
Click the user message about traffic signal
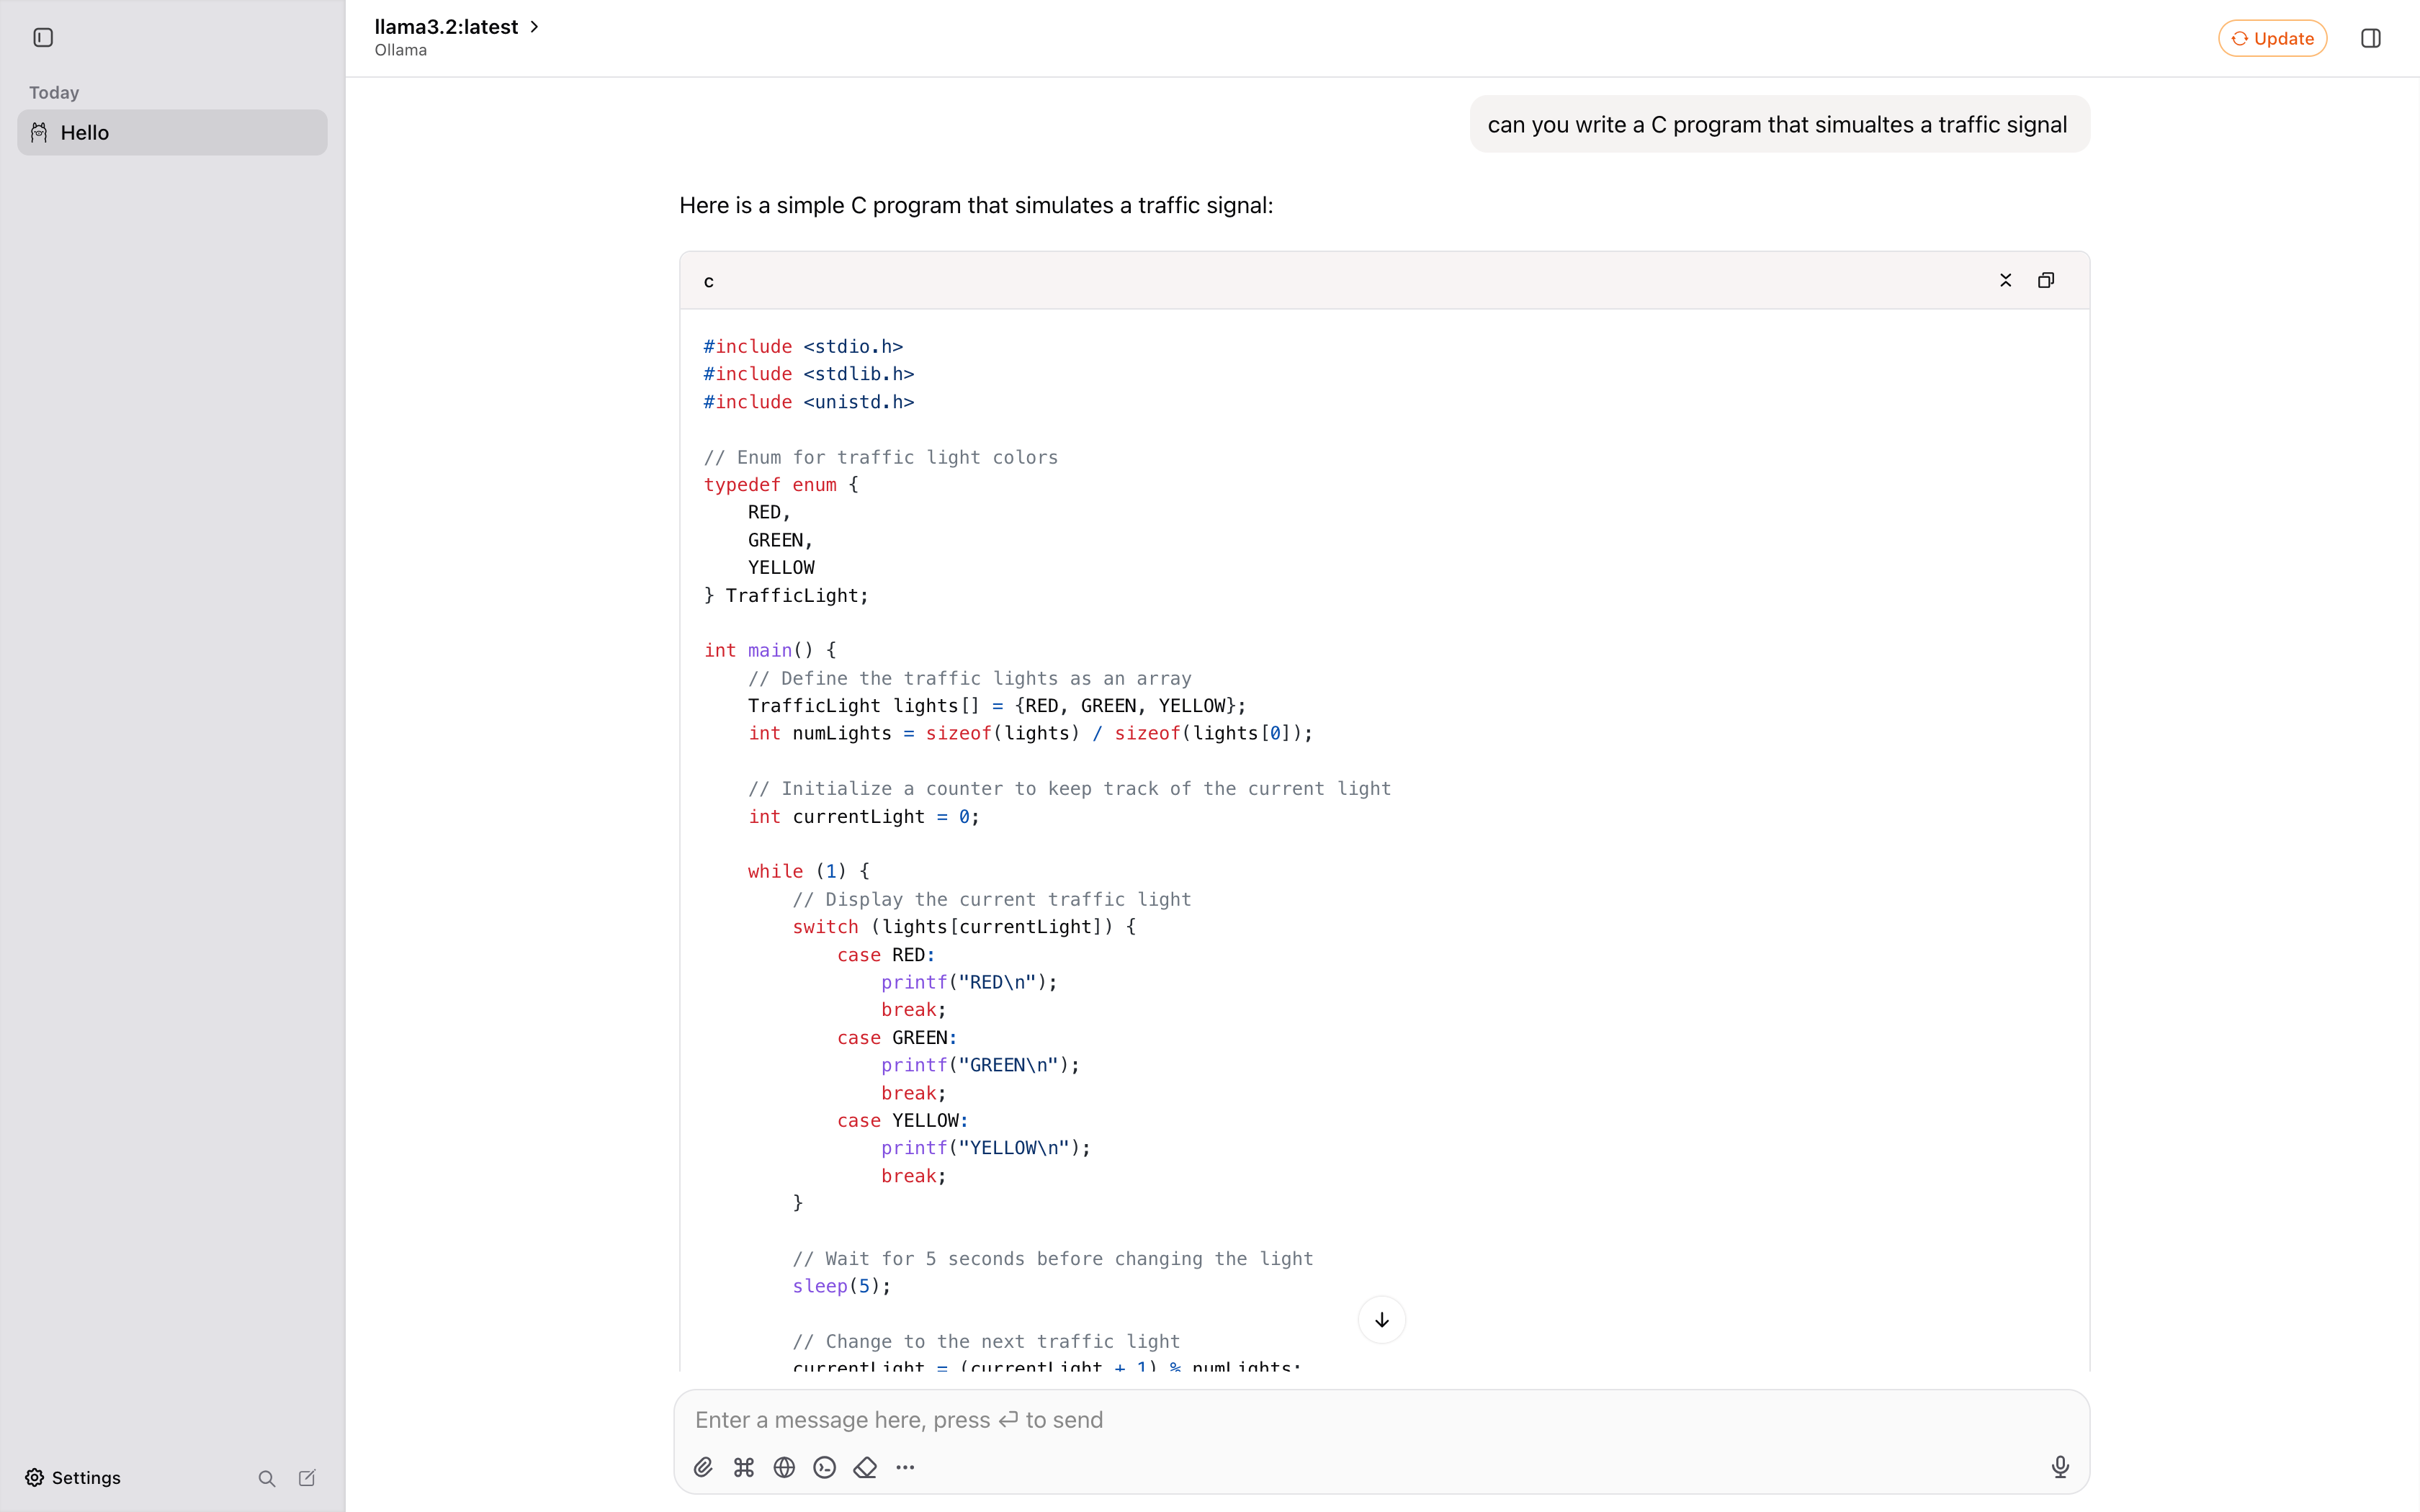pyautogui.click(x=1779, y=124)
